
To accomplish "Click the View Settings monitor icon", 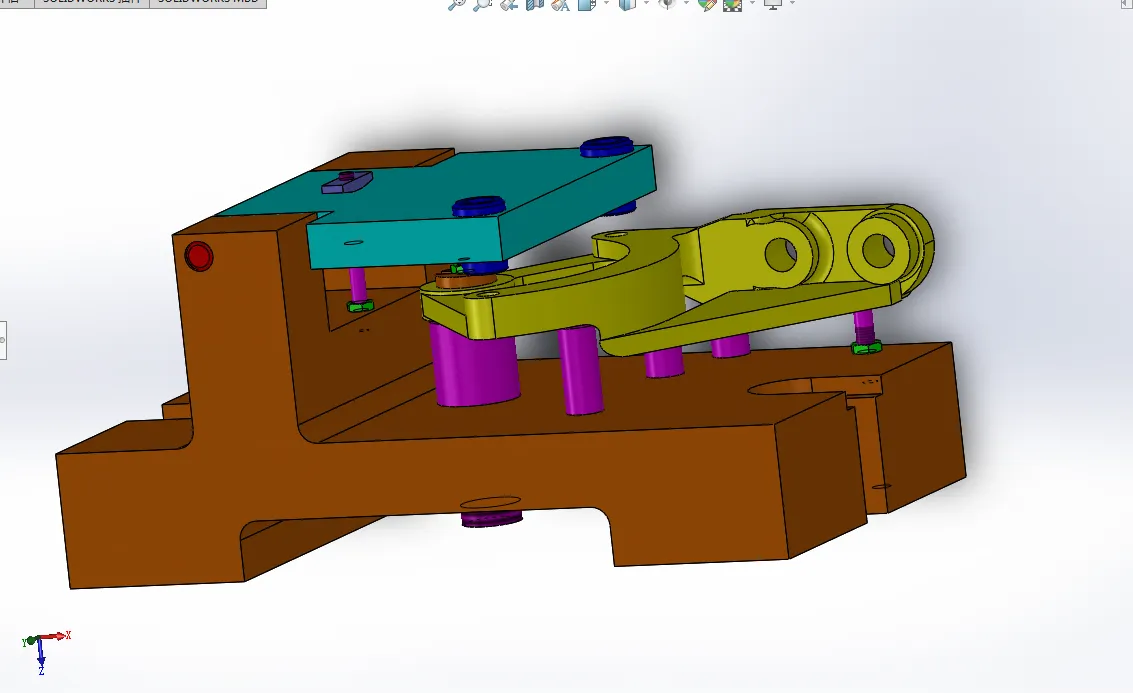I will (773, 4).
